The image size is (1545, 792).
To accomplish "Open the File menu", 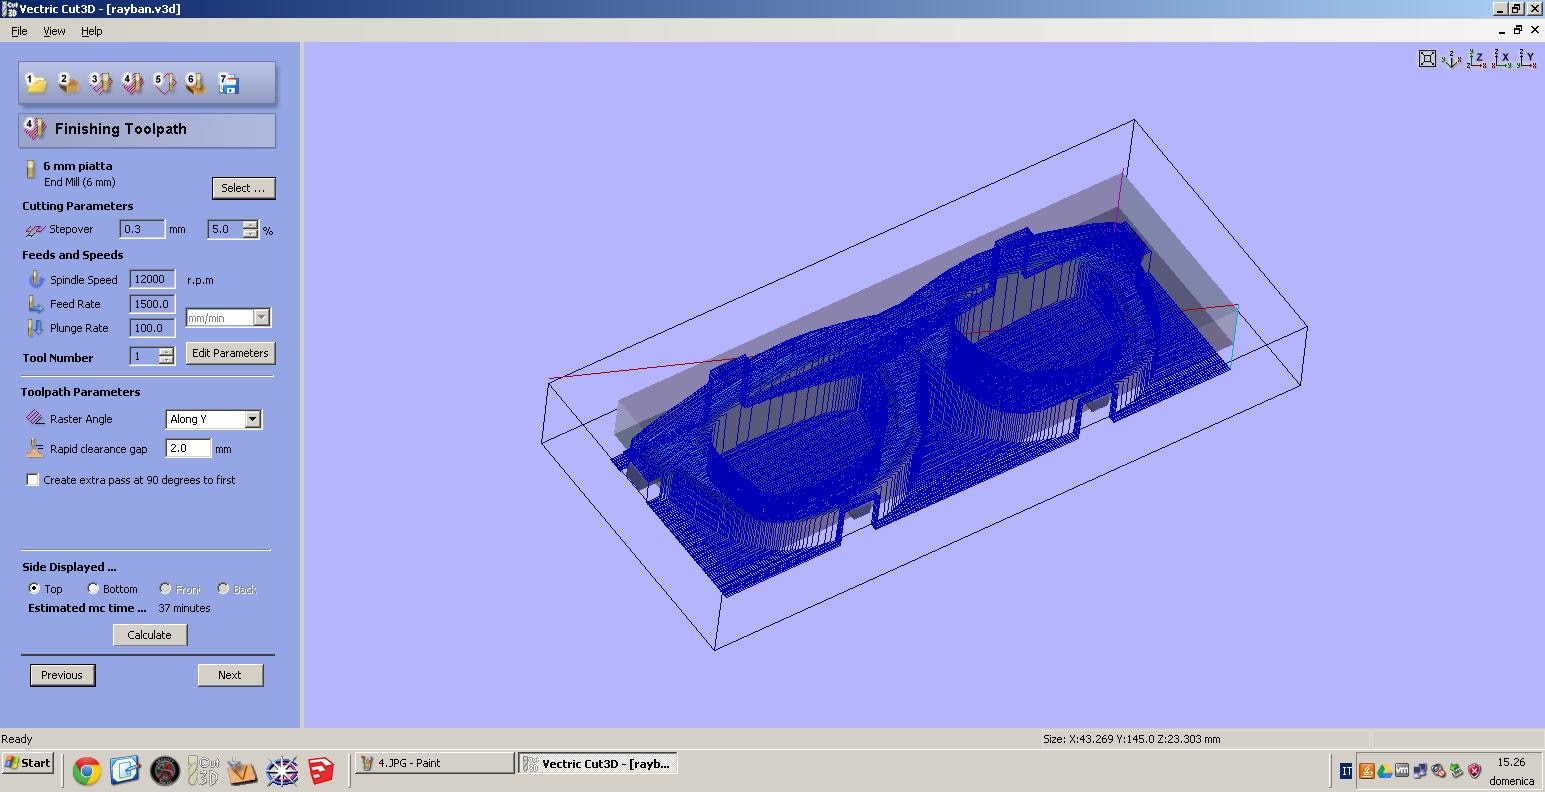I will tap(19, 31).
